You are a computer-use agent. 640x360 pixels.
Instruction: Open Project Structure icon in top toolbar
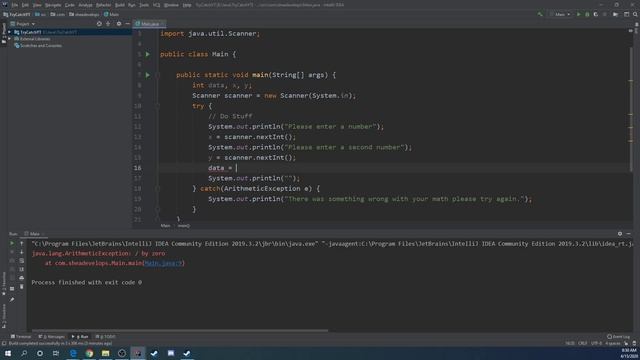(616, 14)
